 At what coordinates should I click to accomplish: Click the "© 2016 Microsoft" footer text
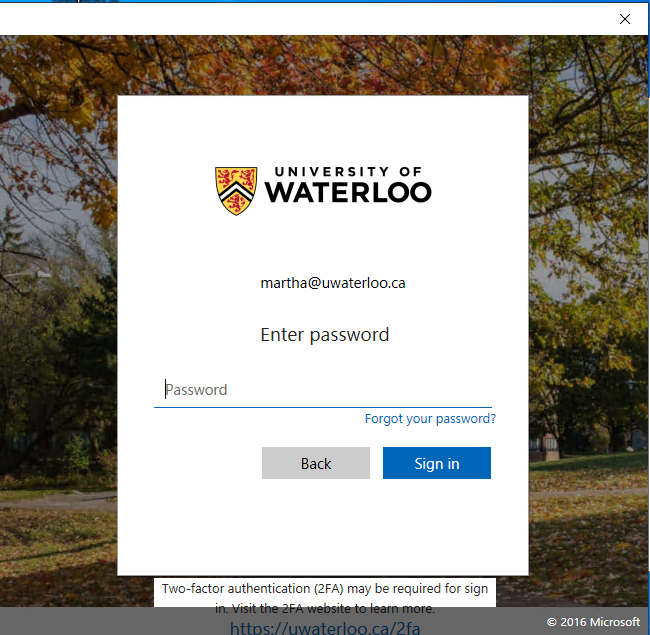pyautogui.click(x=593, y=622)
